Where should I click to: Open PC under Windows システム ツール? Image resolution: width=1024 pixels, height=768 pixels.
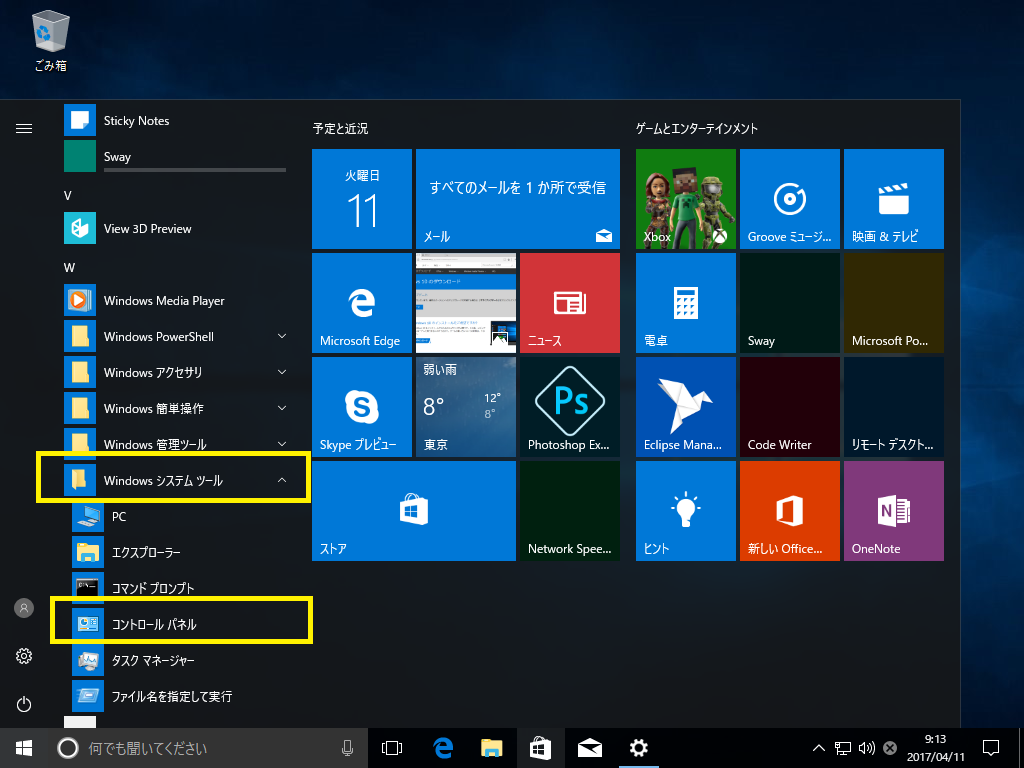coord(180,517)
